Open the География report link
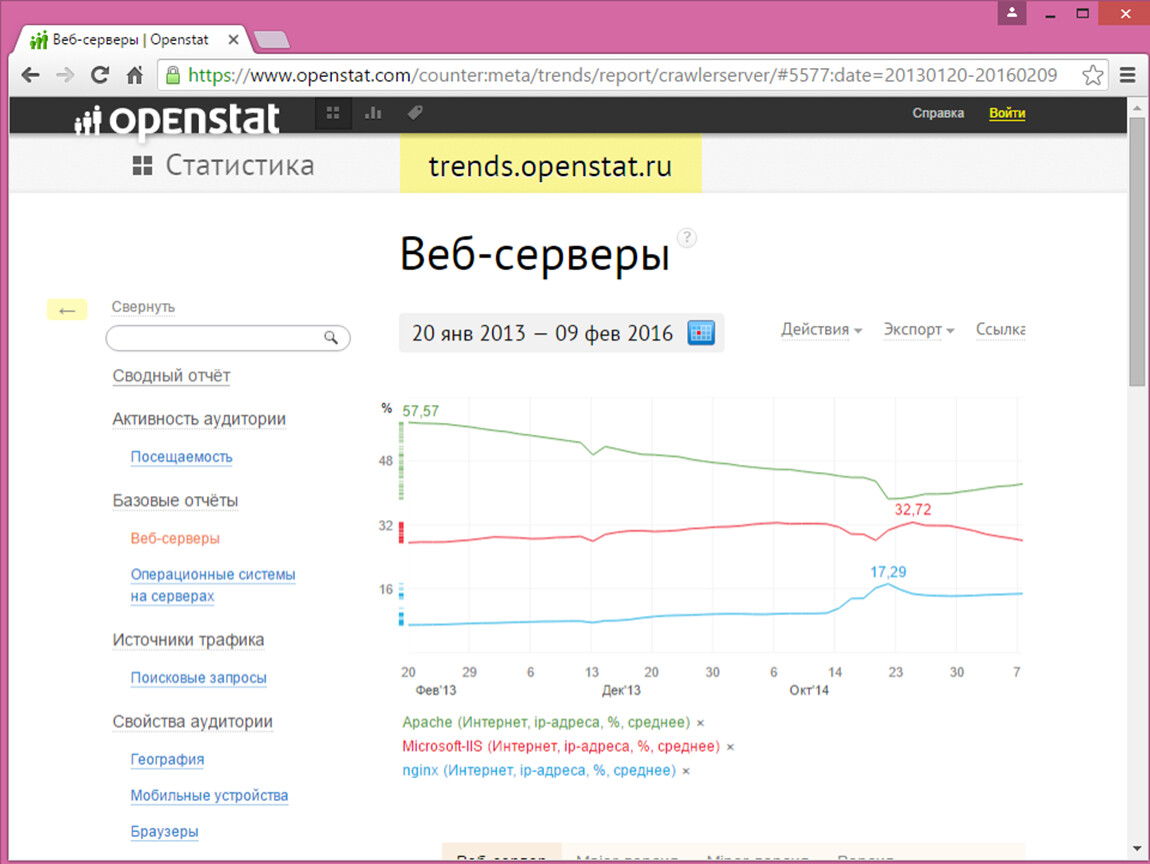The height and width of the screenshot is (864, 1150). (167, 759)
